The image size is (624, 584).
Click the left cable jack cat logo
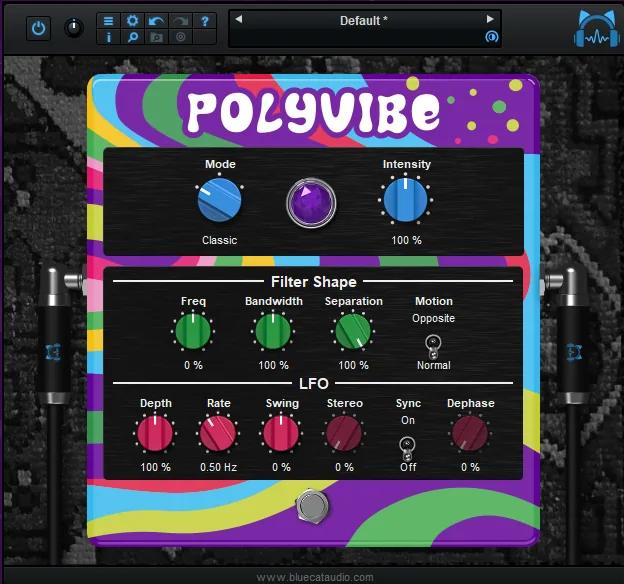(53, 352)
